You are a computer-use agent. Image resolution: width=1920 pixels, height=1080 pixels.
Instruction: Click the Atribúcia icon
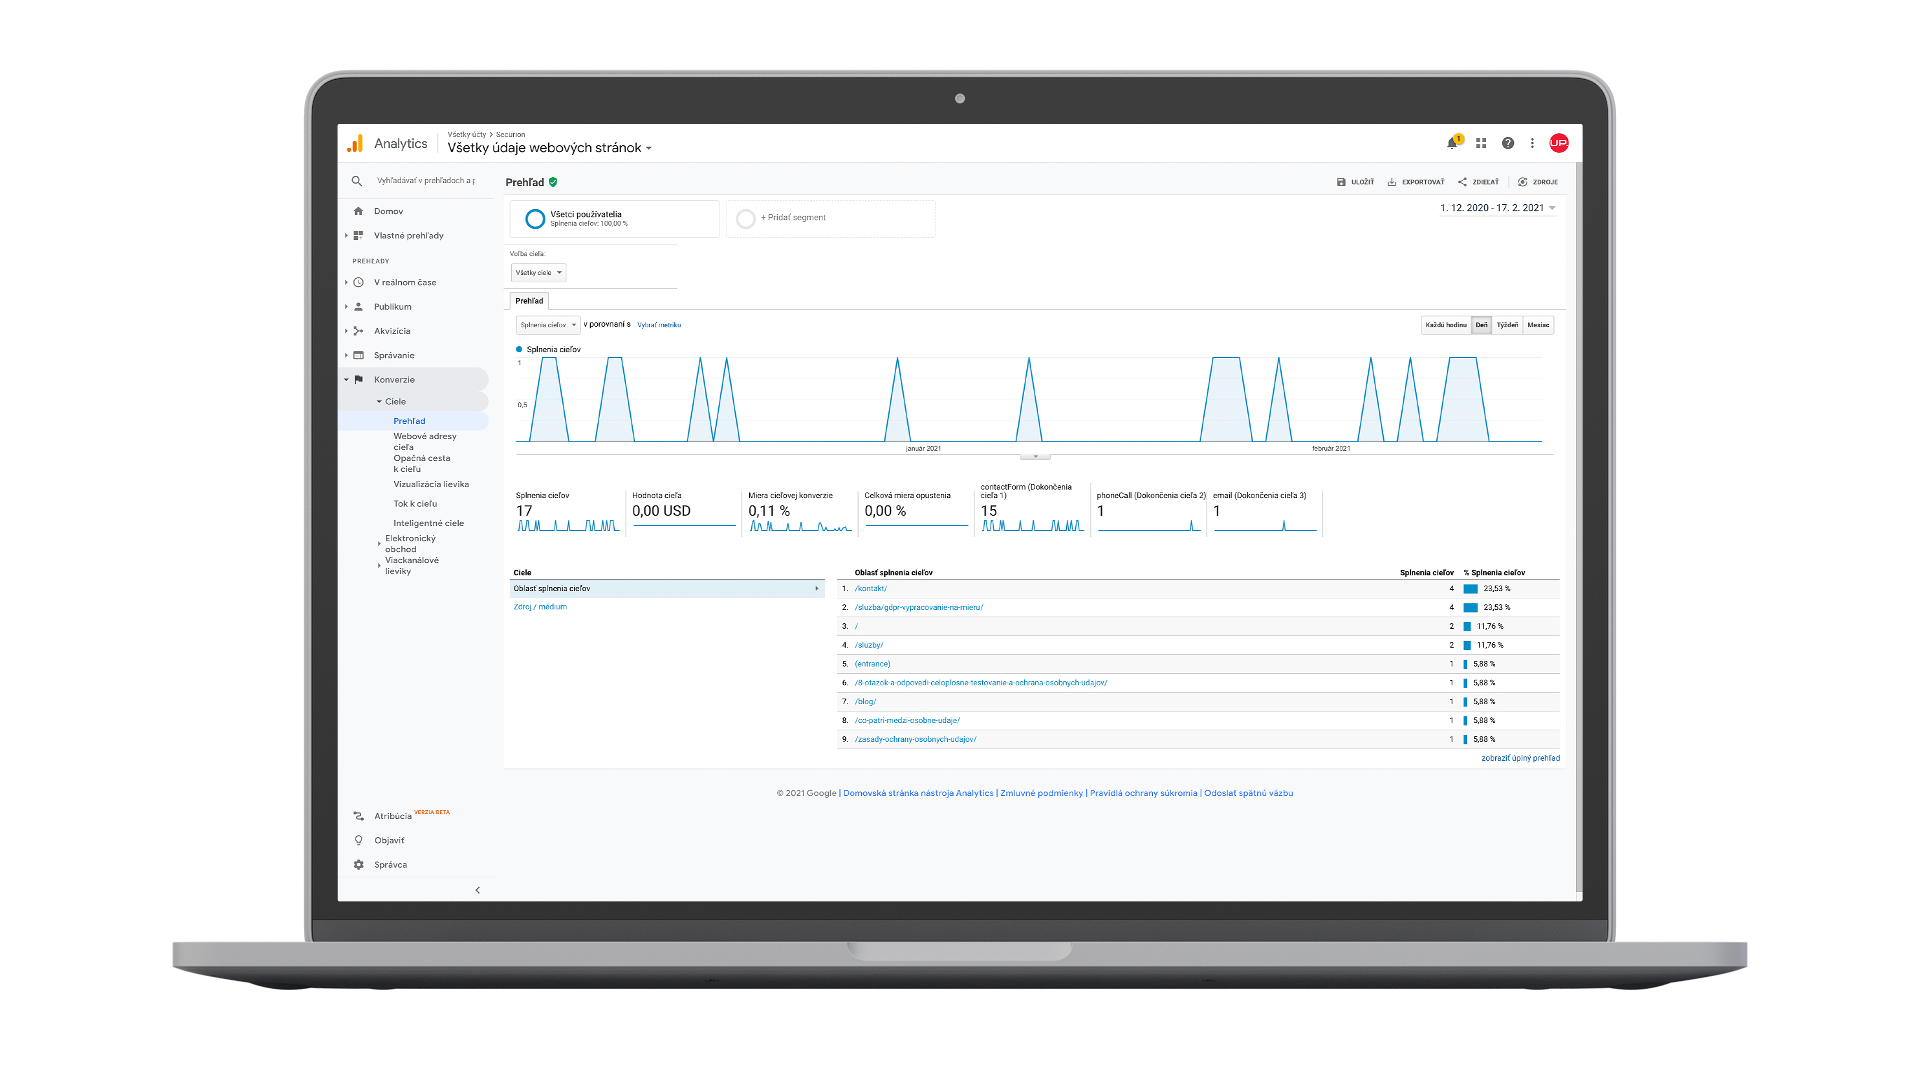click(358, 816)
